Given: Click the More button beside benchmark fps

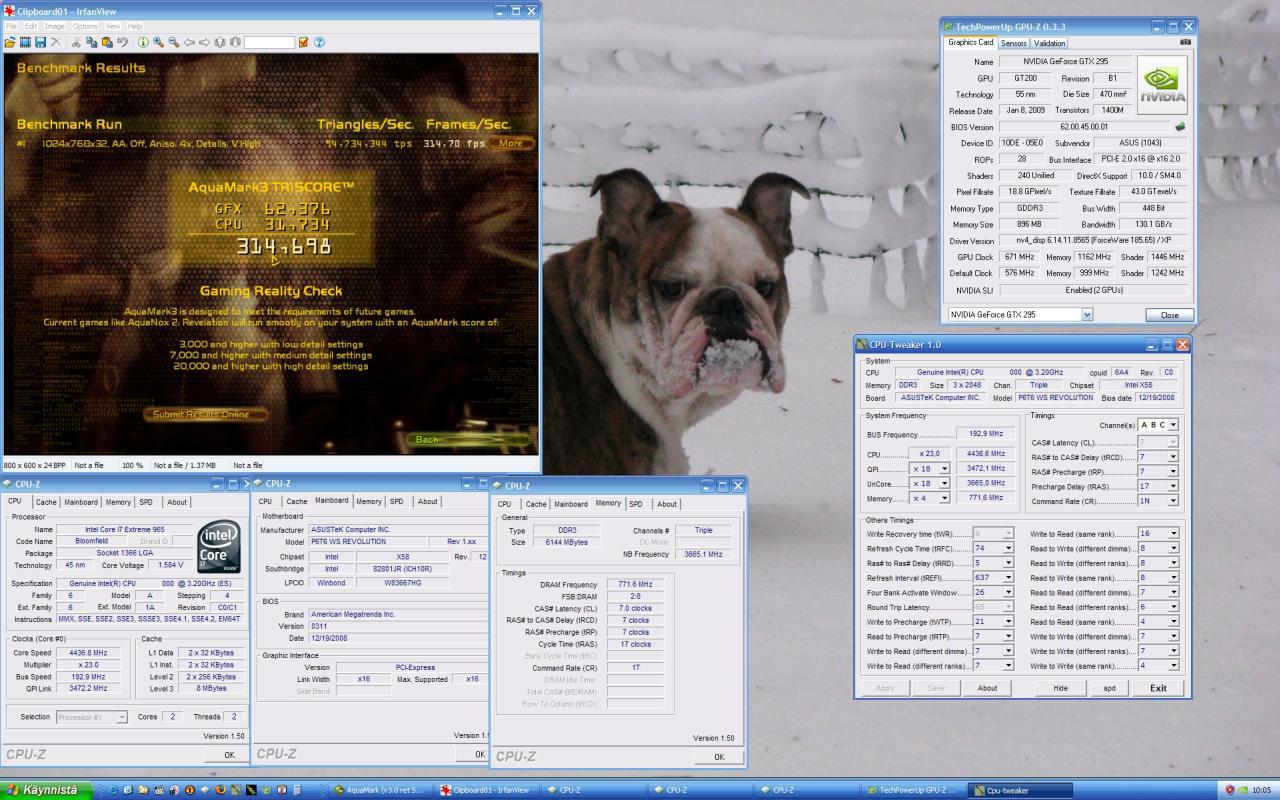Looking at the screenshot, I should tap(511, 143).
